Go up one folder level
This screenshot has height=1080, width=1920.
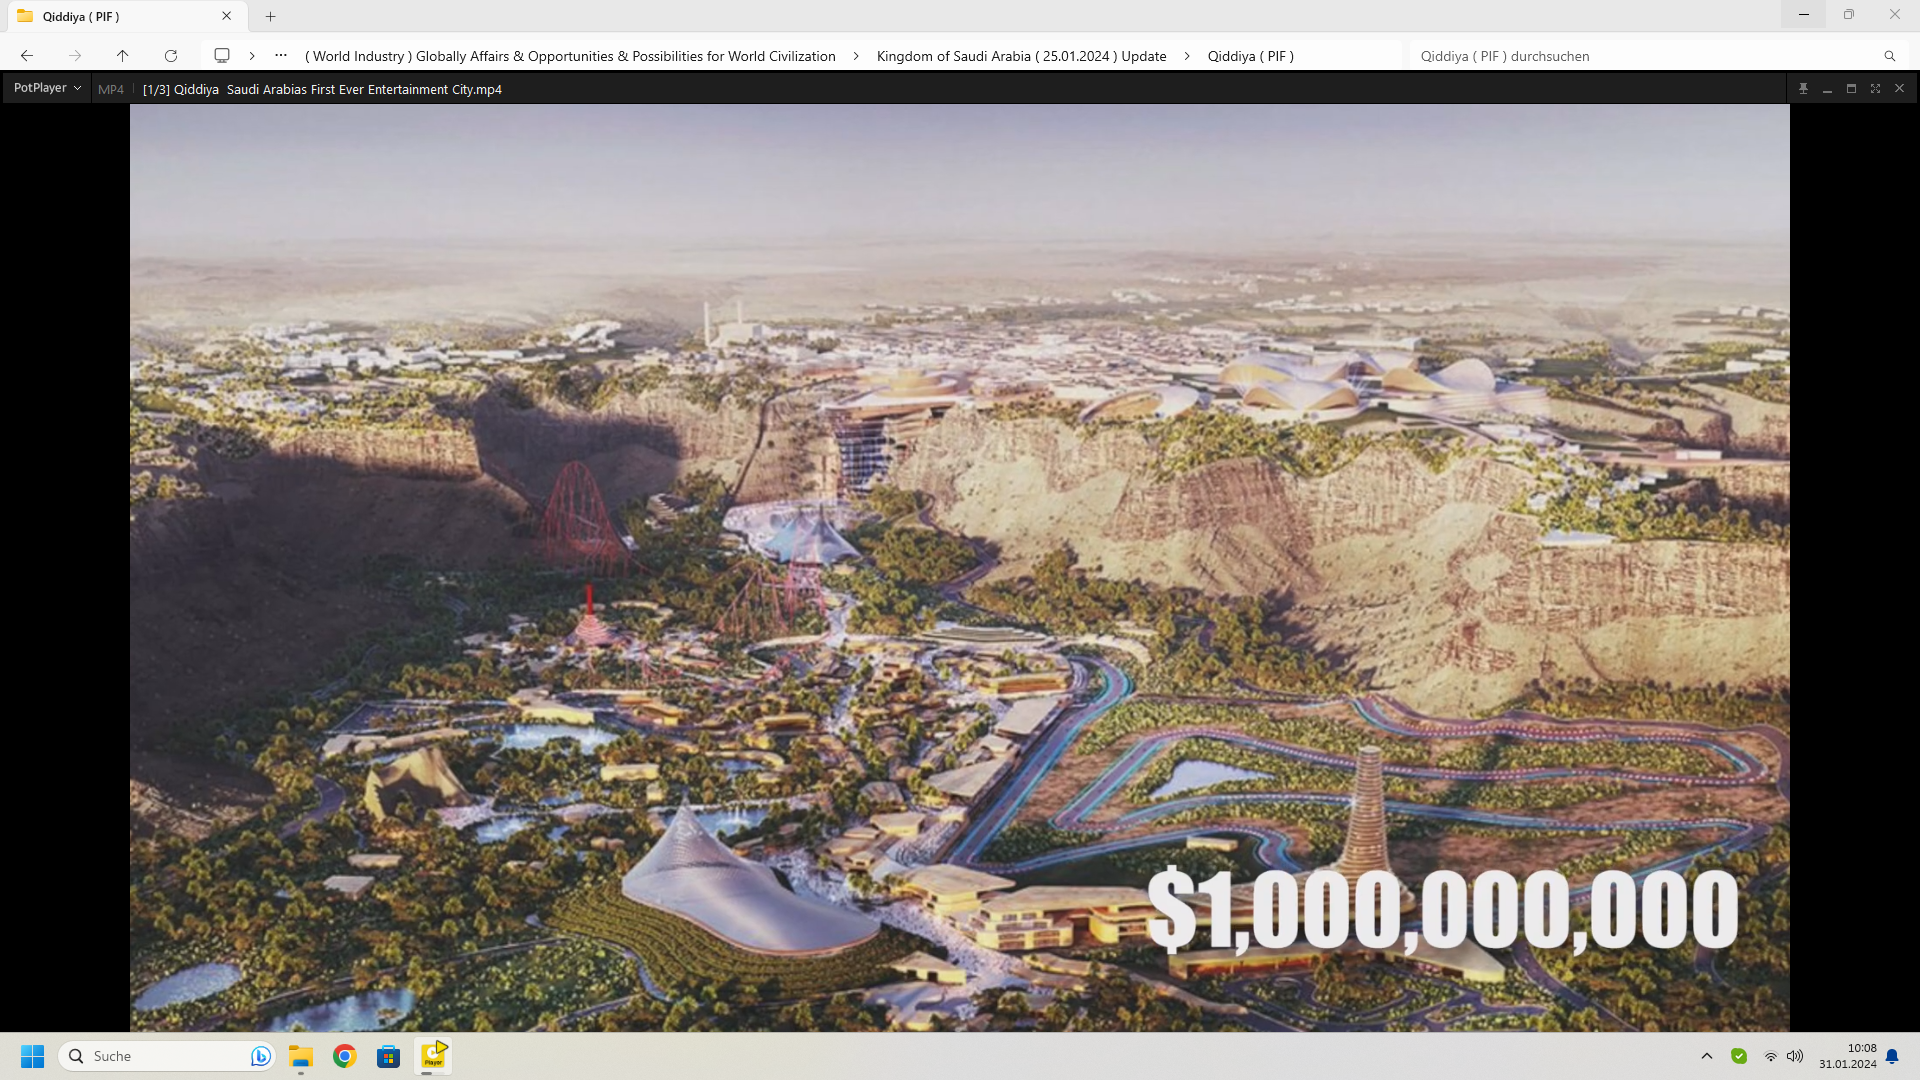point(122,56)
